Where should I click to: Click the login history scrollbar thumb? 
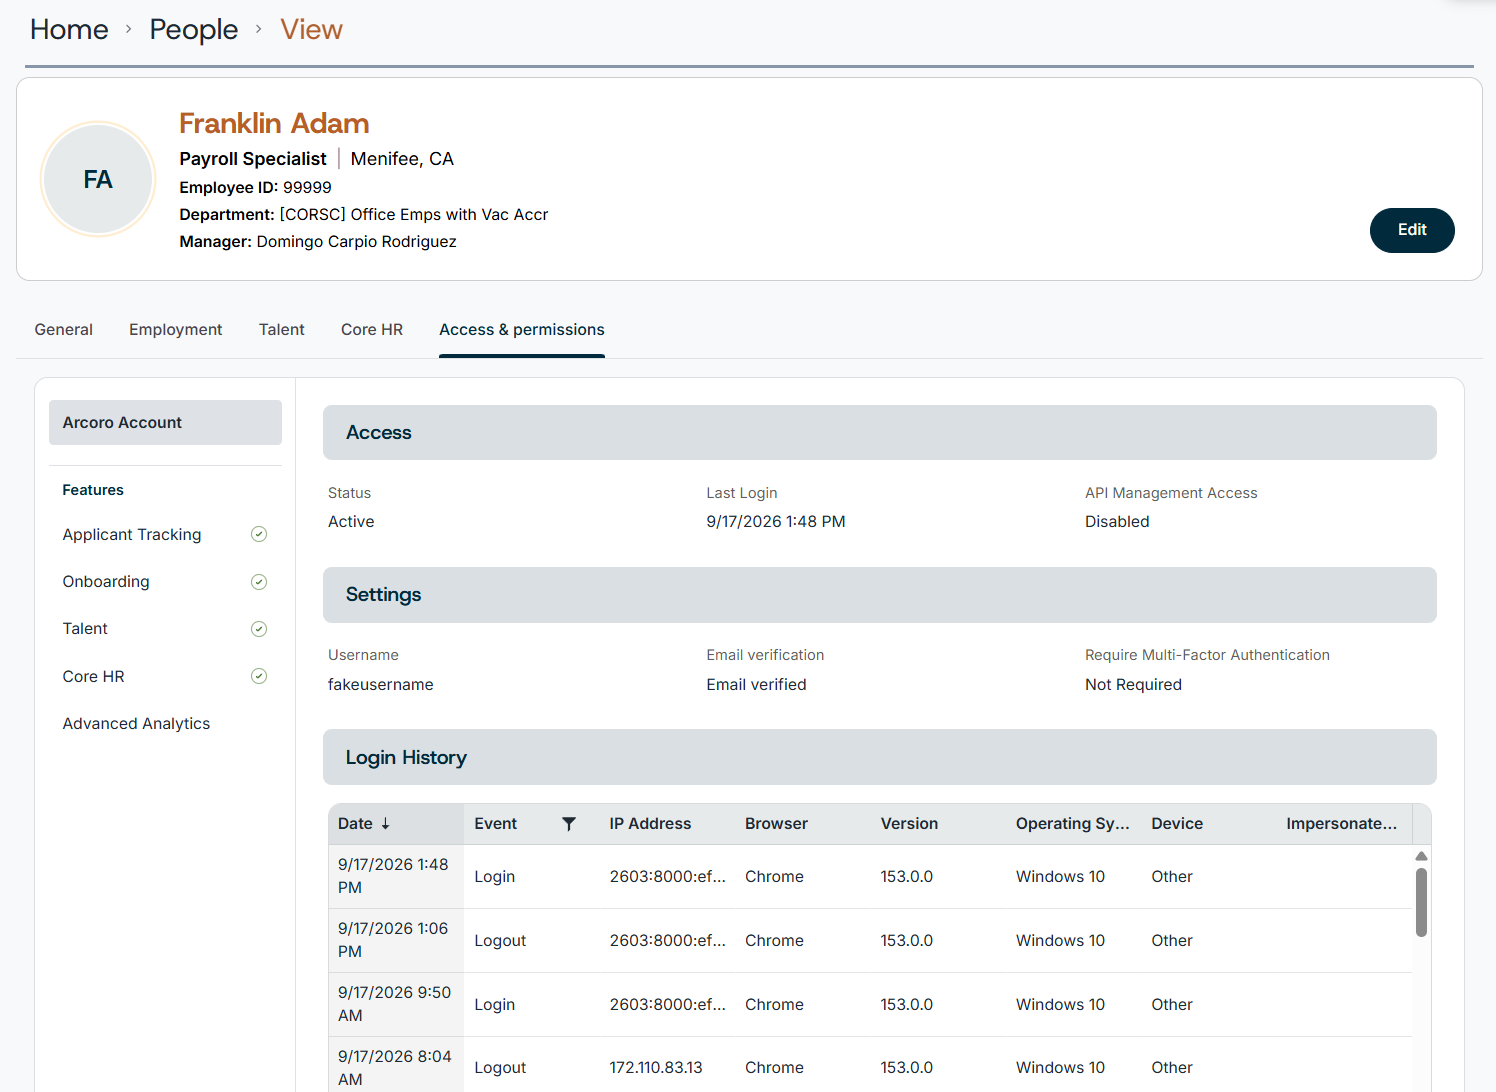pos(1421,902)
